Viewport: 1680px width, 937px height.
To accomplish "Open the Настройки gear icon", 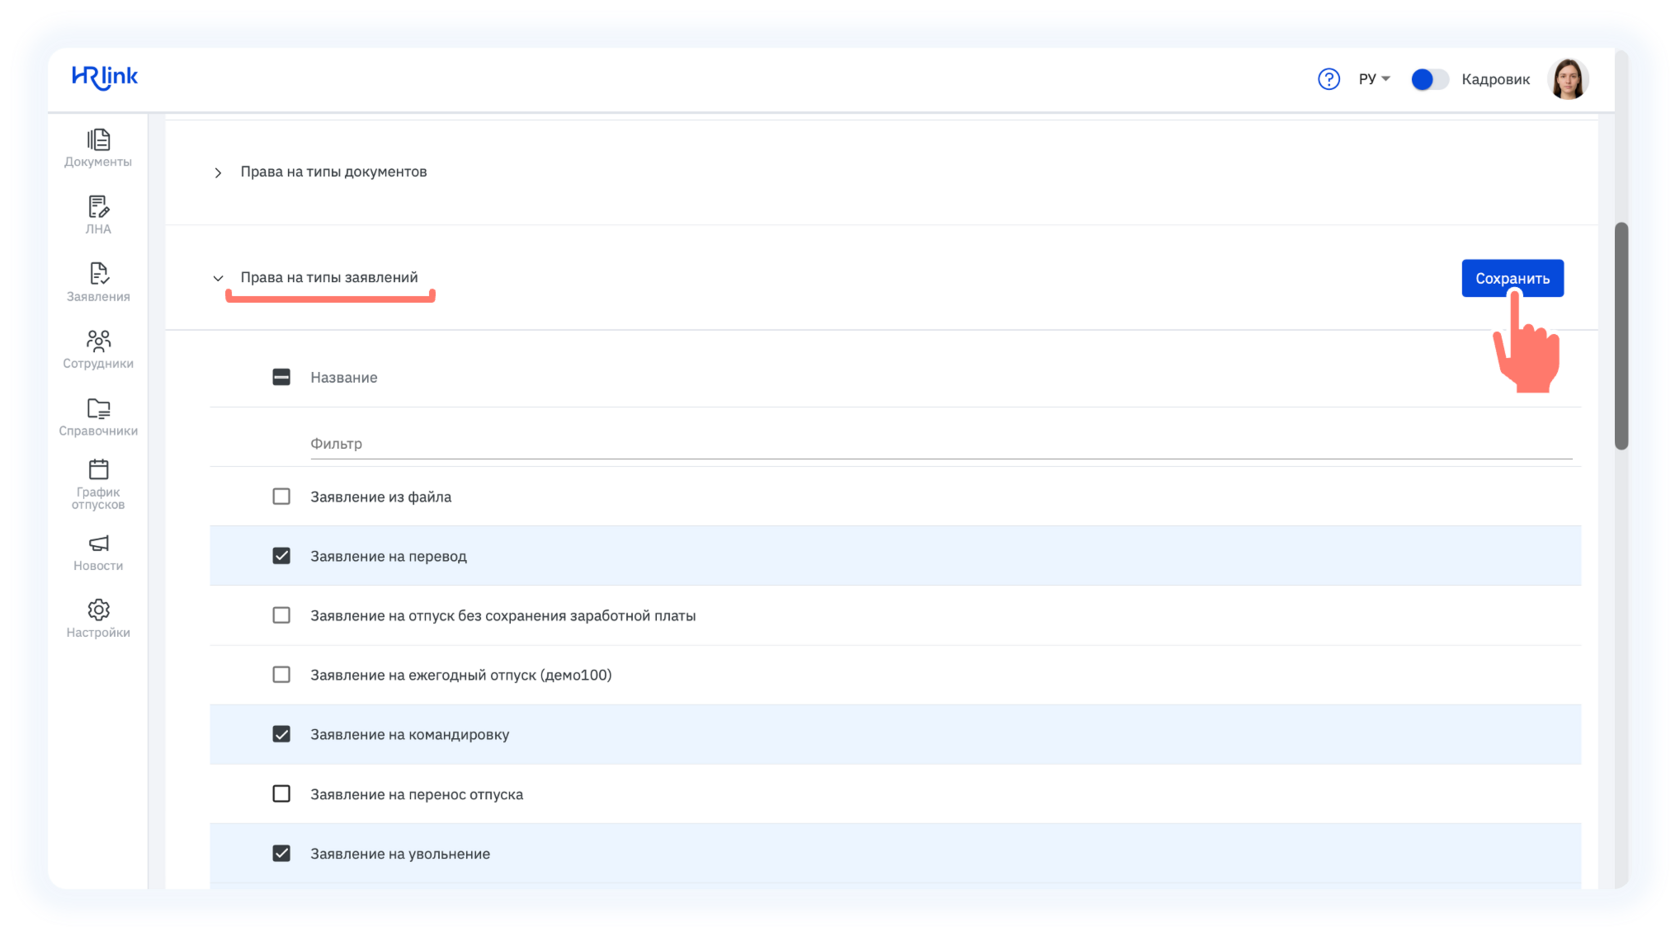I will (x=98, y=610).
